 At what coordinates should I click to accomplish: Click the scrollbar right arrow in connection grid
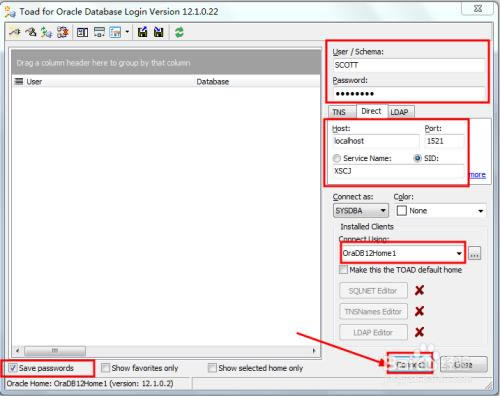(314, 351)
